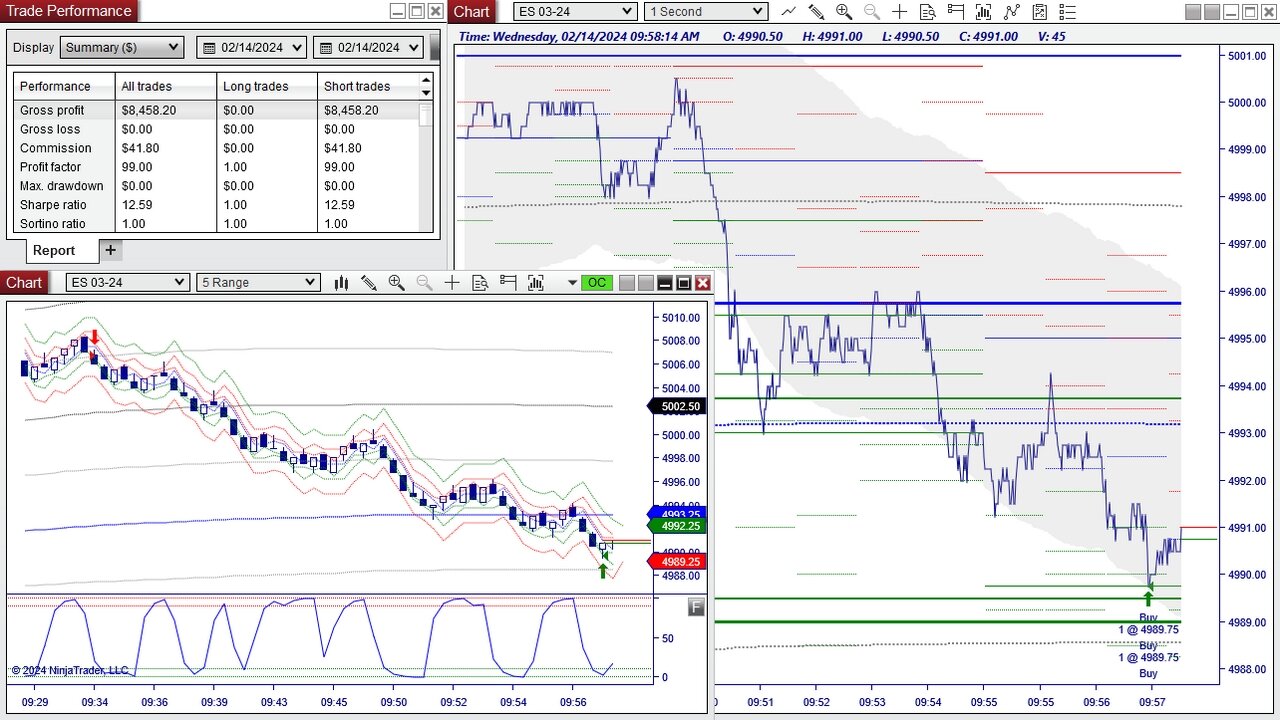This screenshot has height=720, width=1280.
Task: Click the F button on indicator panel
Action: (696, 607)
